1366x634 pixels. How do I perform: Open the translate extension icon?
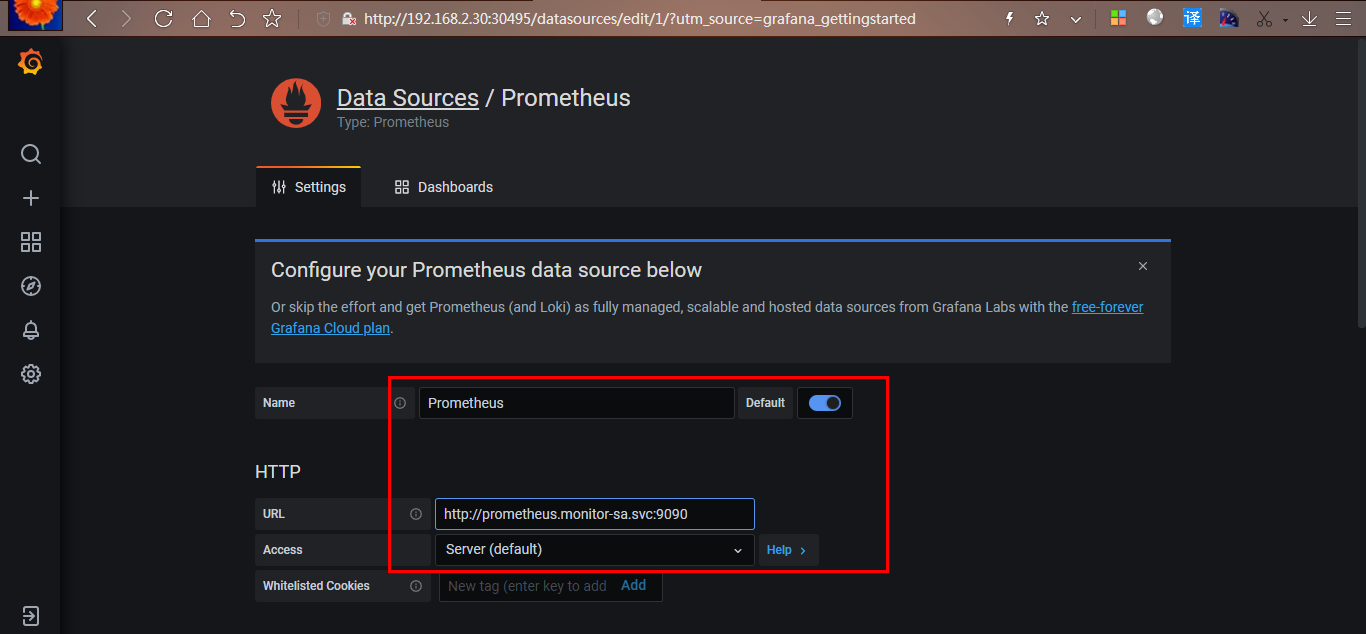[1192, 18]
